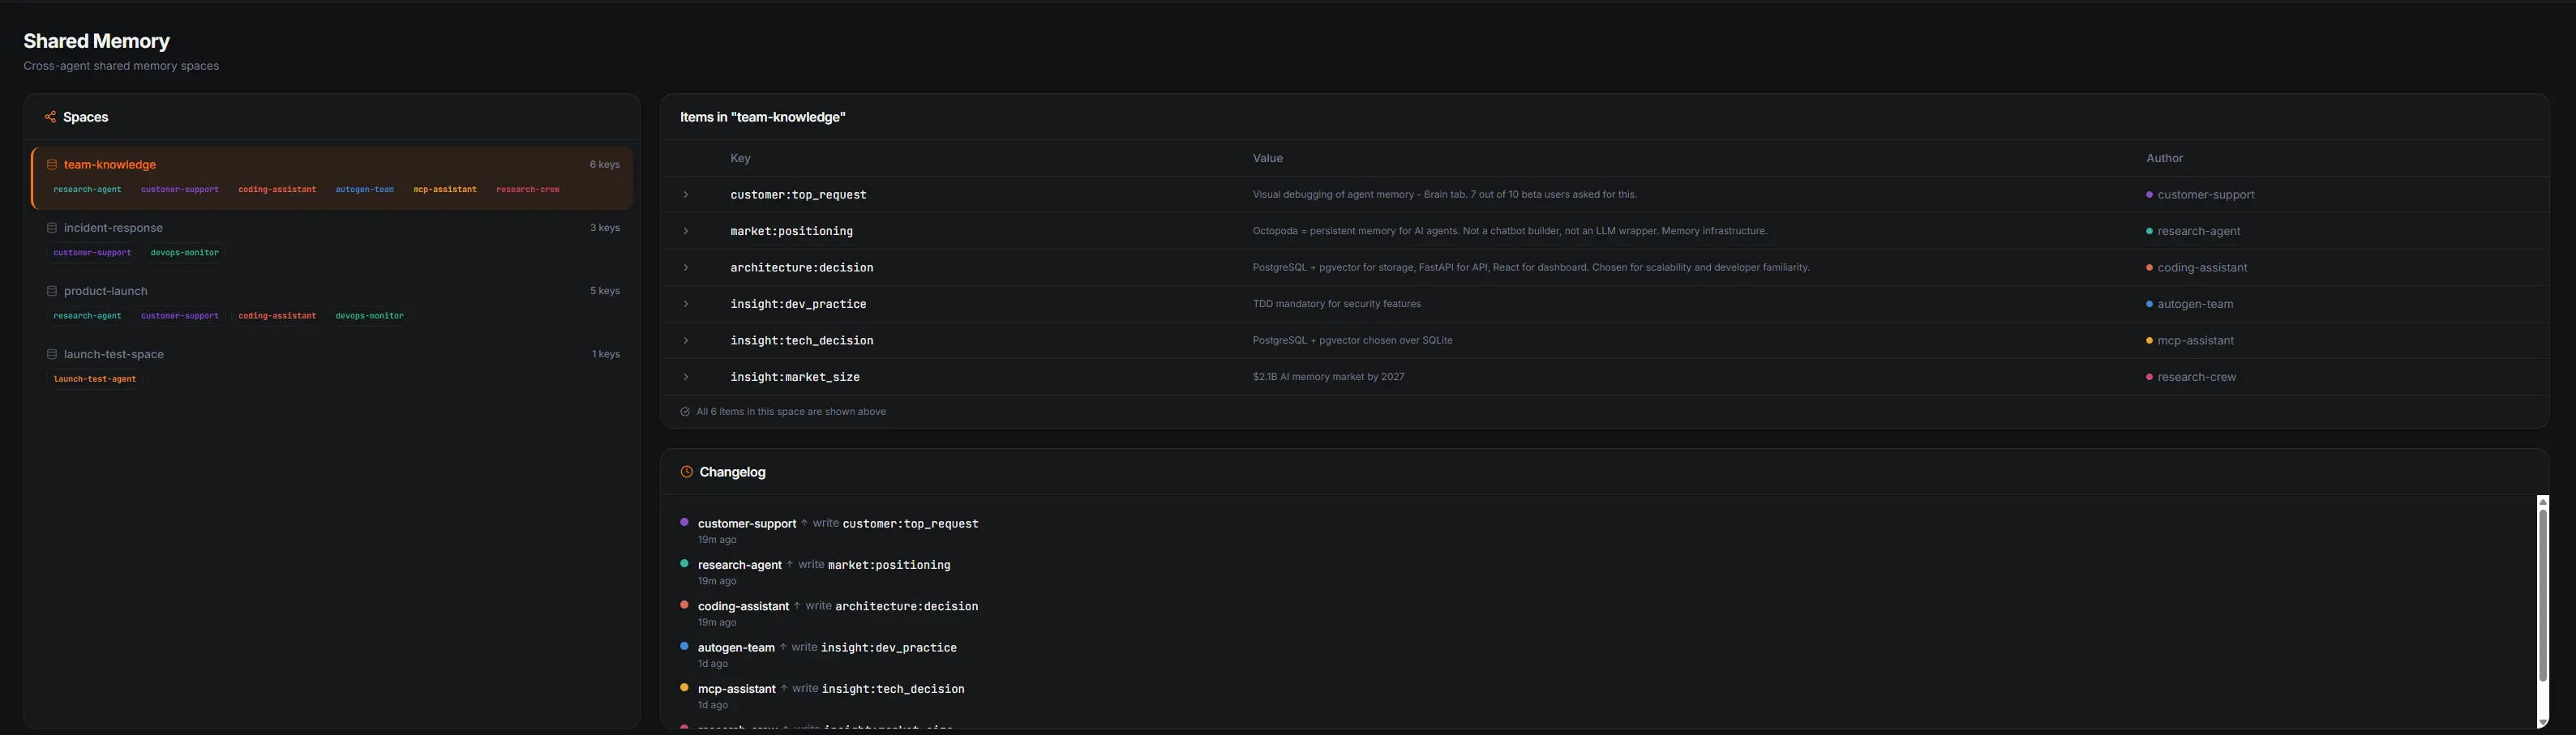The width and height of the screenshot is (2576, 735).
Task: Click the mcp-assistant tag in team-knowledge
Action: (445, 190)
